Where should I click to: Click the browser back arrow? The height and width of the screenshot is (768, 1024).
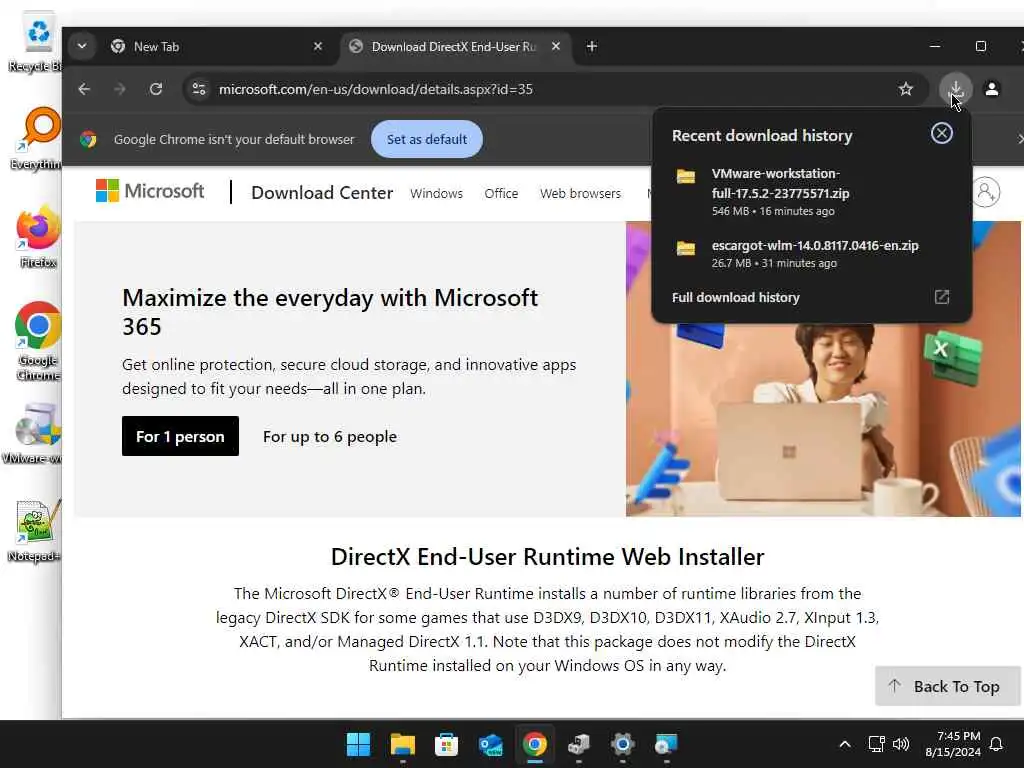(x=84, y=89)
